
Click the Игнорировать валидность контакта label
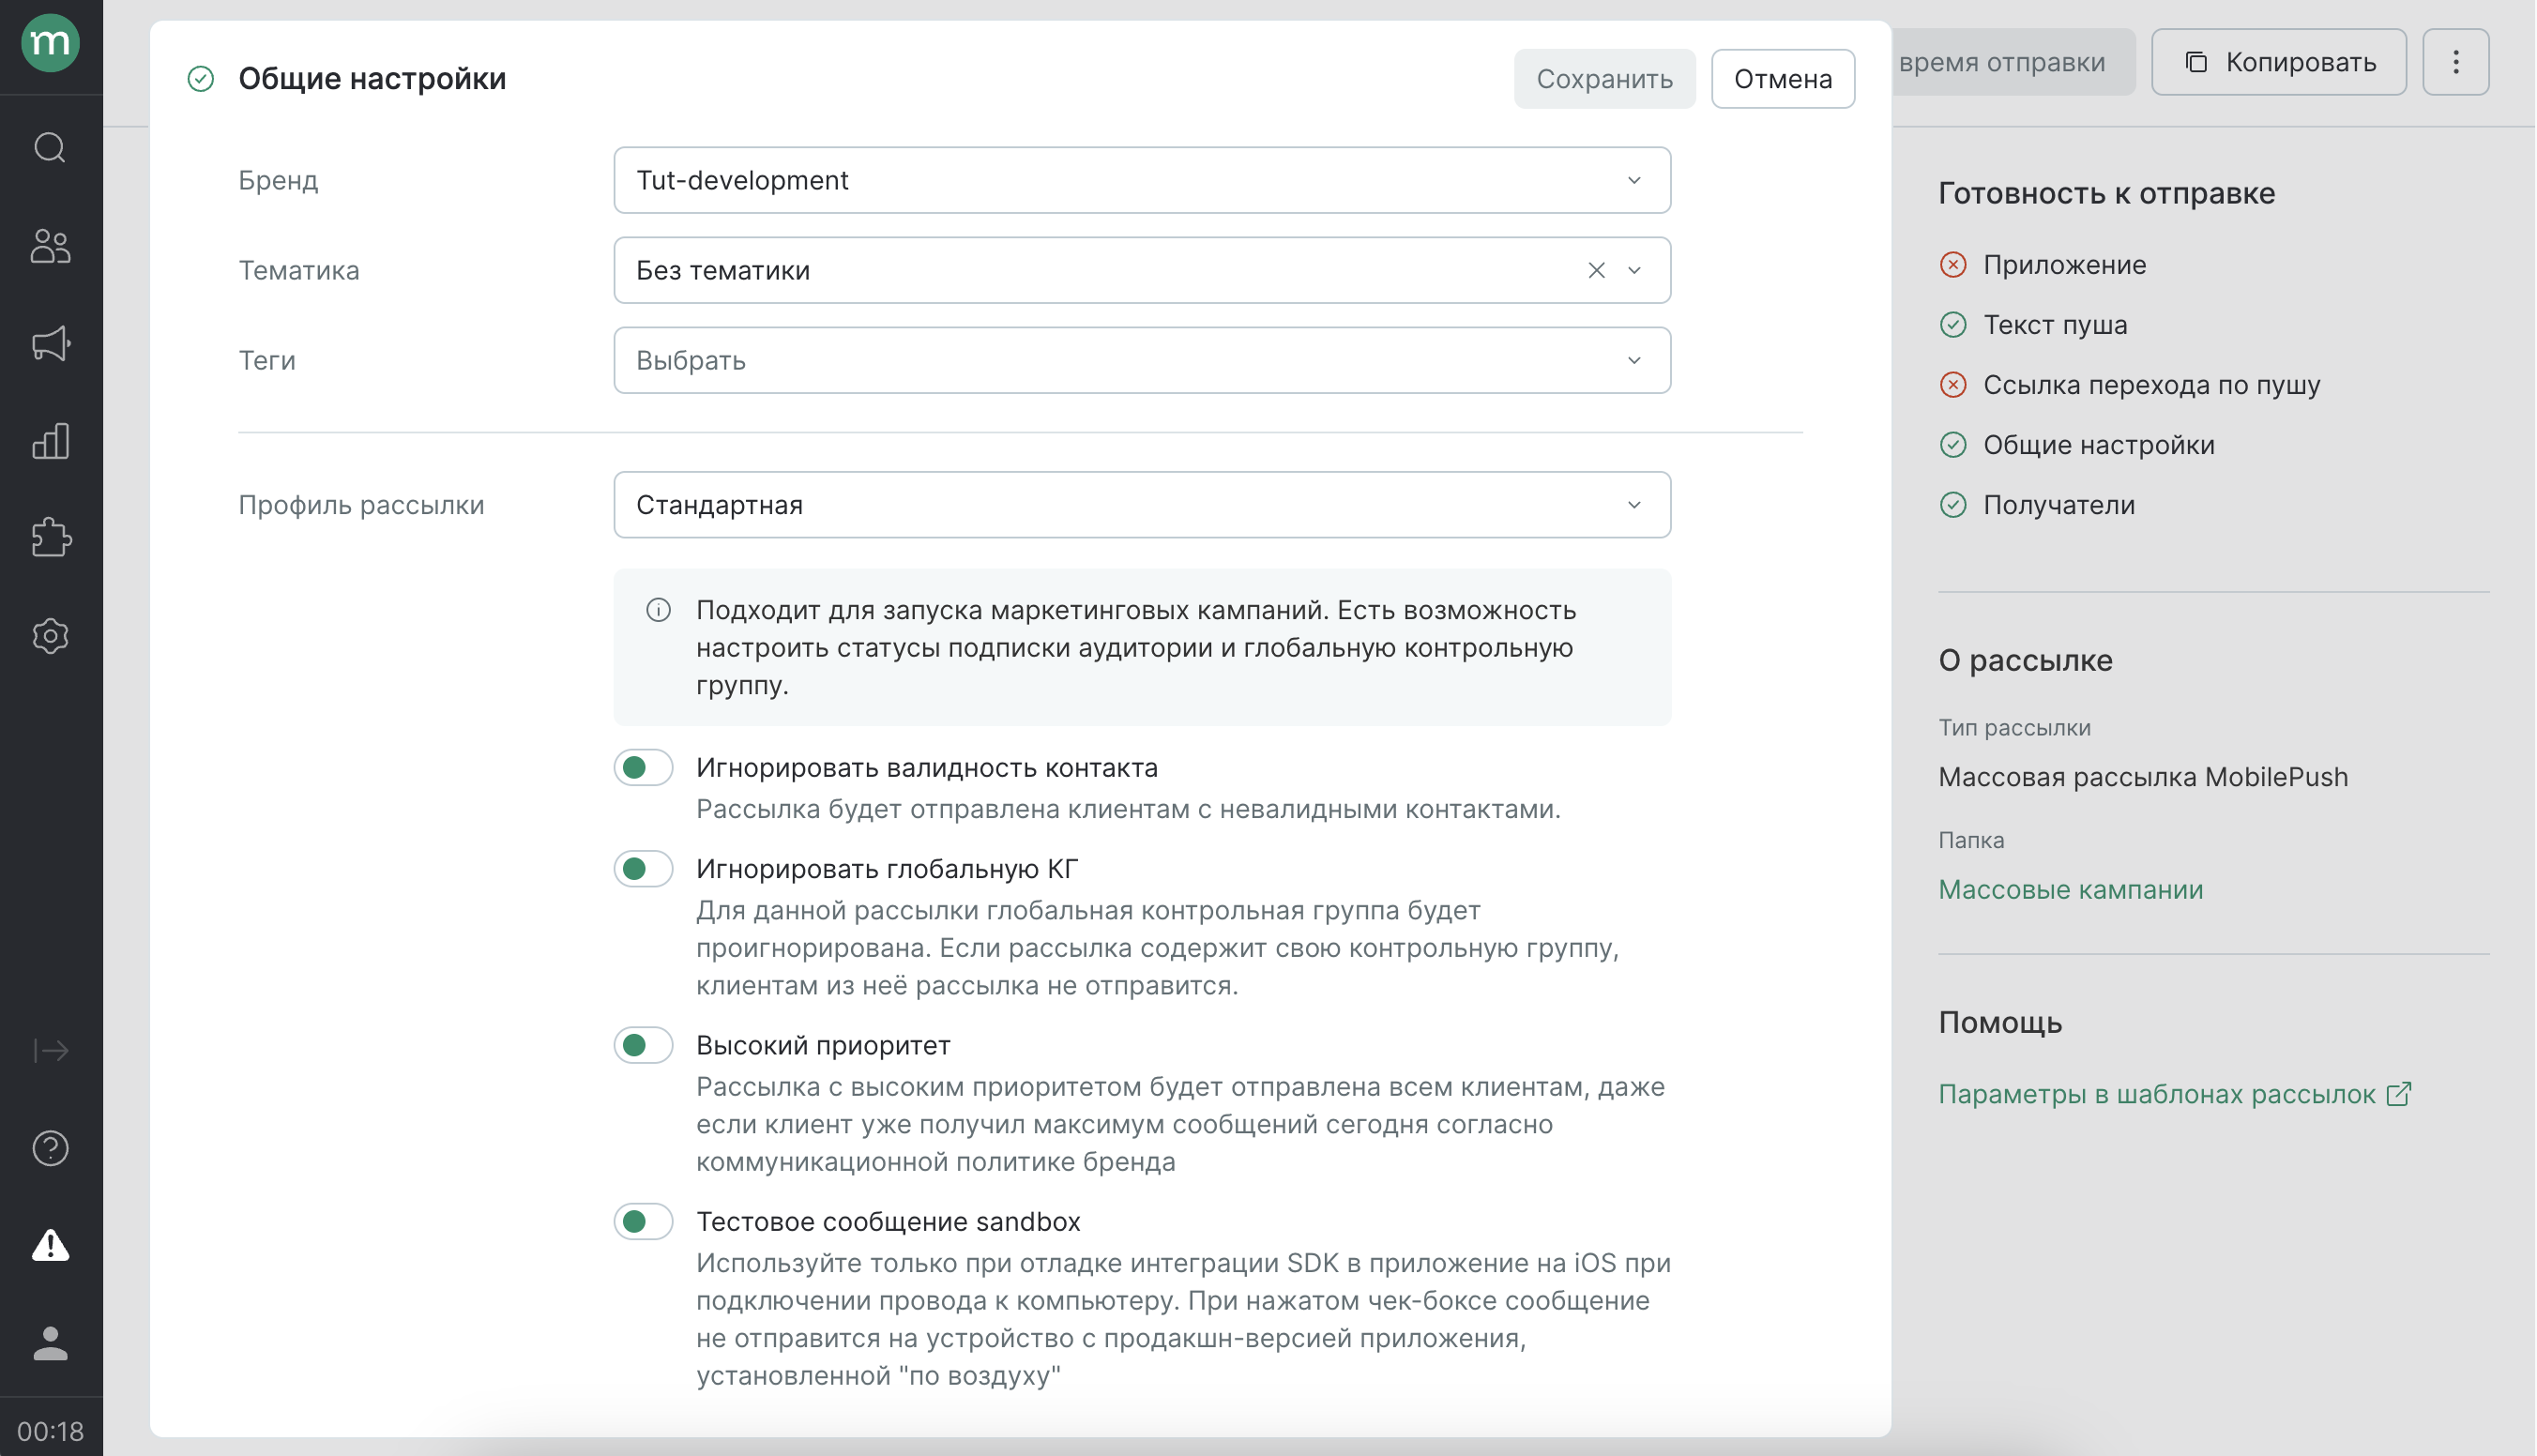point(927,768)
